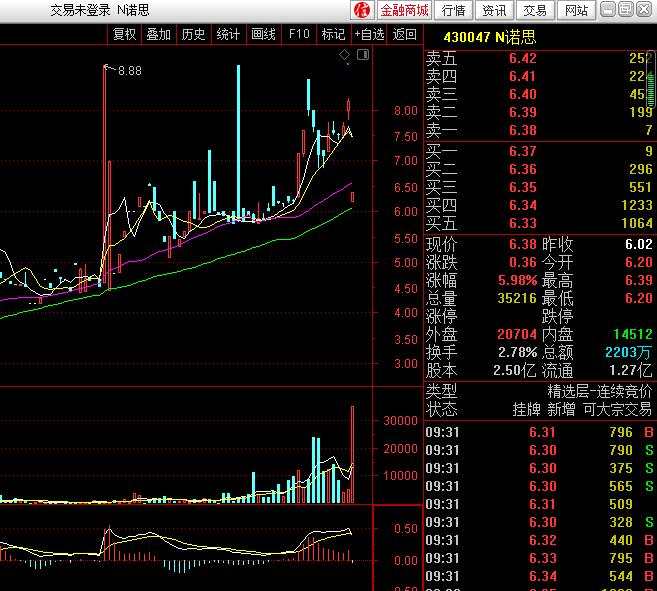Open the 网站 menu

pos(576,10)
